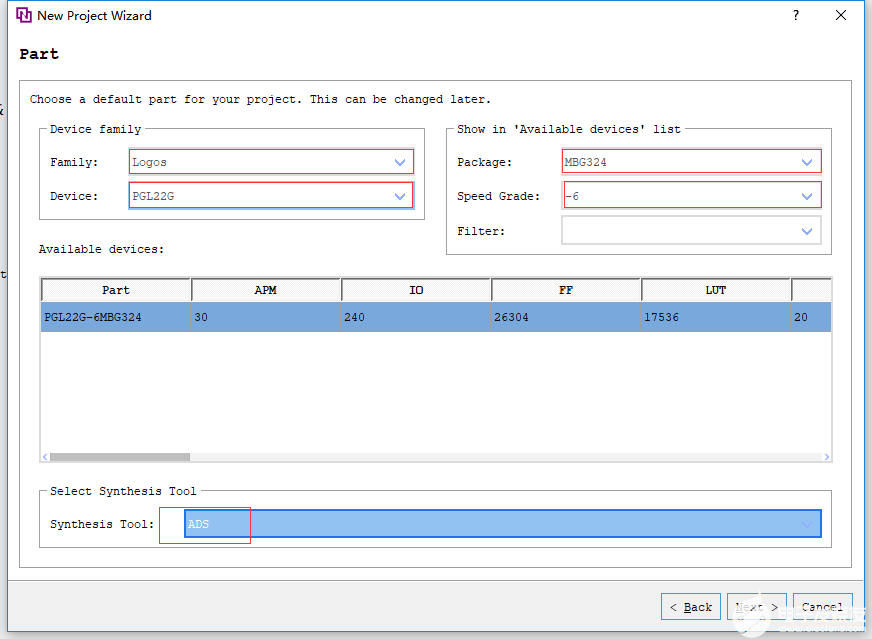Open the Device dropdown showing PGL22G

coord(271,196)
